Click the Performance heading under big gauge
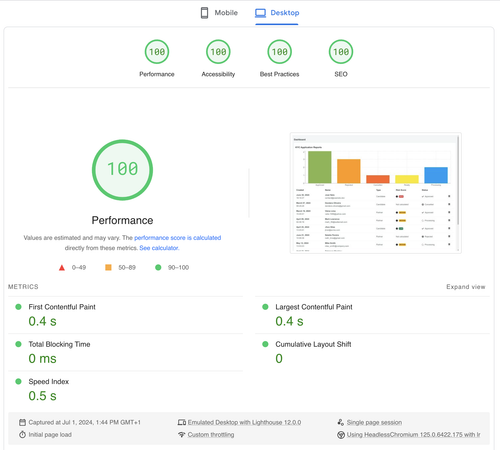500x450 pixels. pos(122,220)
